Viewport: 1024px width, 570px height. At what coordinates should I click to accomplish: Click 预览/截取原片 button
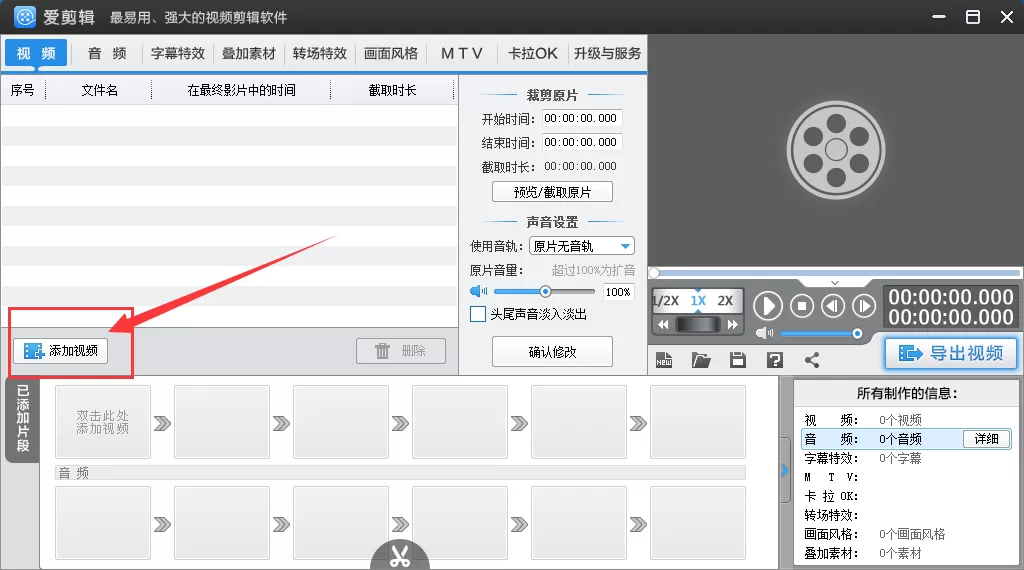(552, 192)
